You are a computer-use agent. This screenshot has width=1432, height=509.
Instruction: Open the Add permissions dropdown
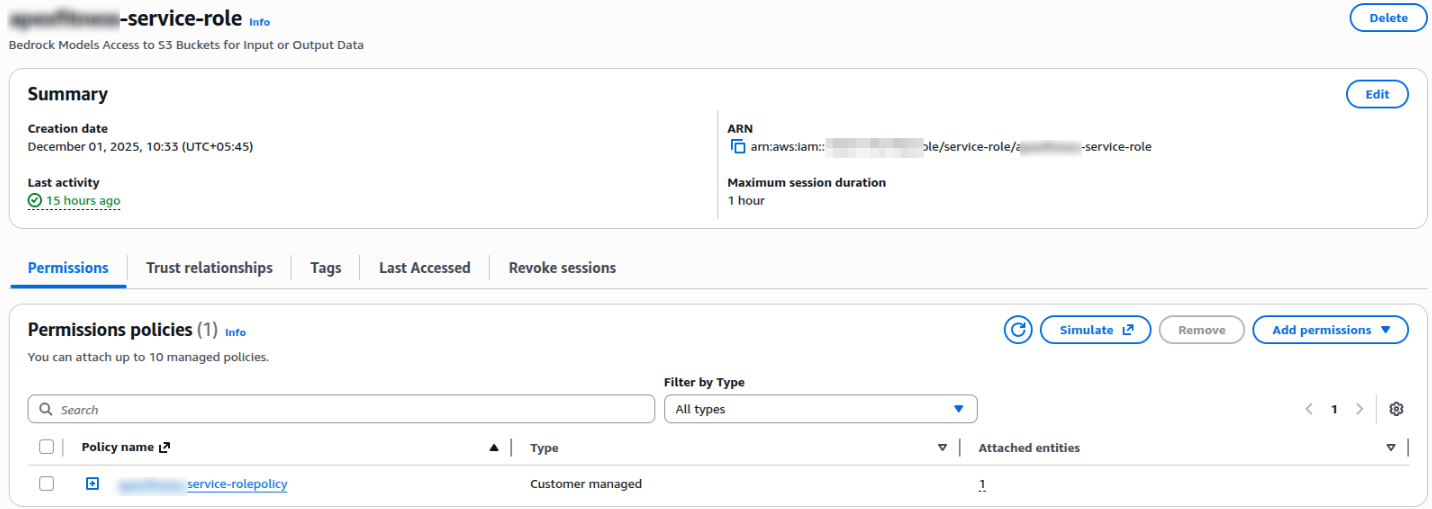[1330, 330]
